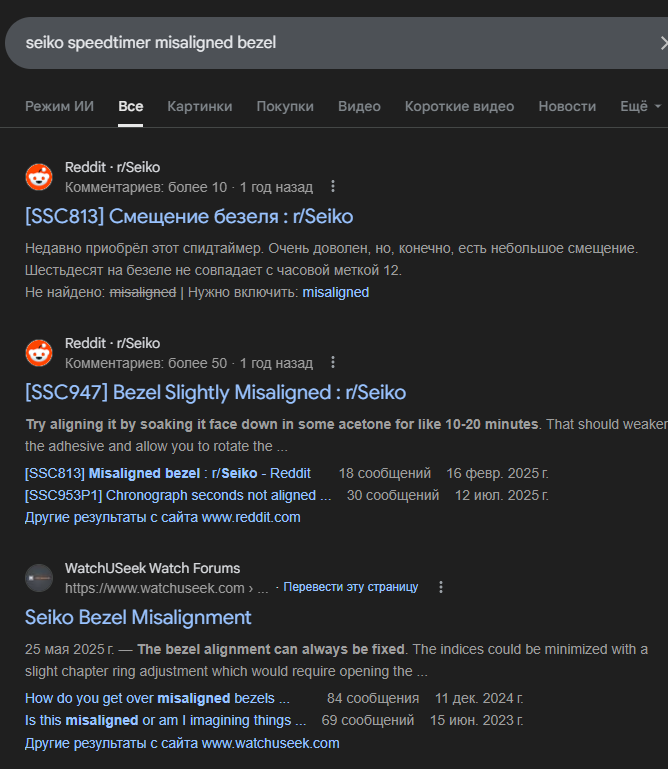Select the Все tab
668x769 pixels.
click(130, 106)
